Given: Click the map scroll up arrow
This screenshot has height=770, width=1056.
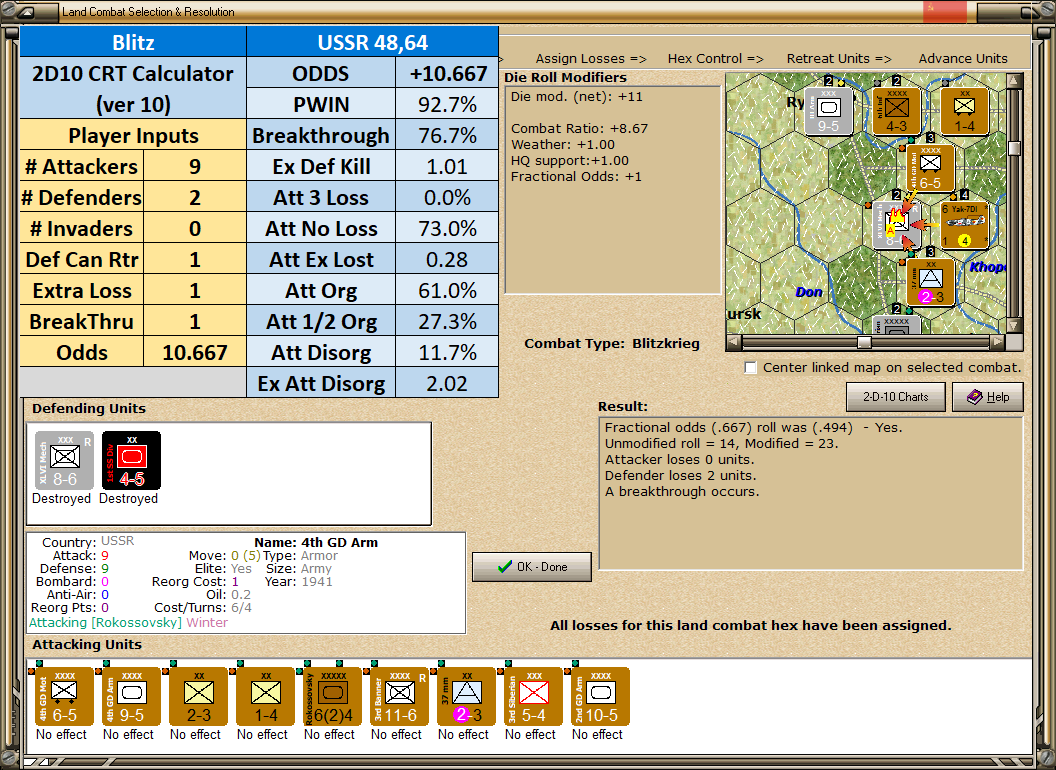Looking at the screenshot, I should (x=1014, y=82).
